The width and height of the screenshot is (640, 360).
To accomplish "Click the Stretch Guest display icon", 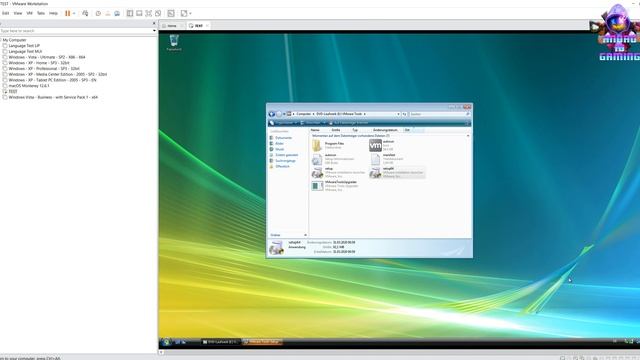I will 184,13.
